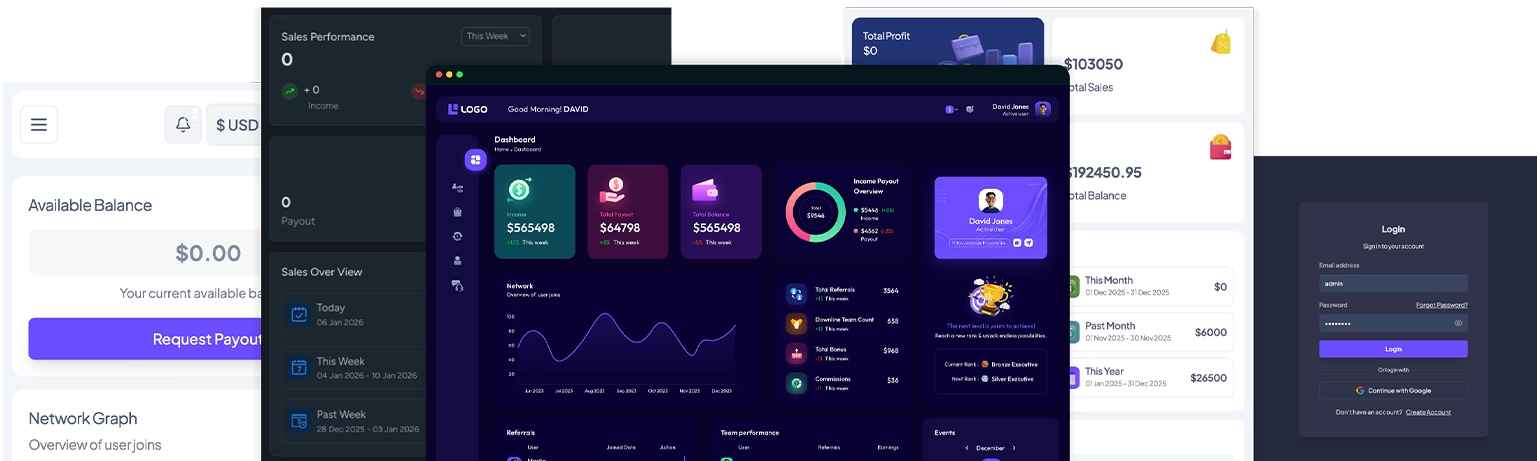
Task: Click the profile photo on David Jones card
Action: [991, 200]
